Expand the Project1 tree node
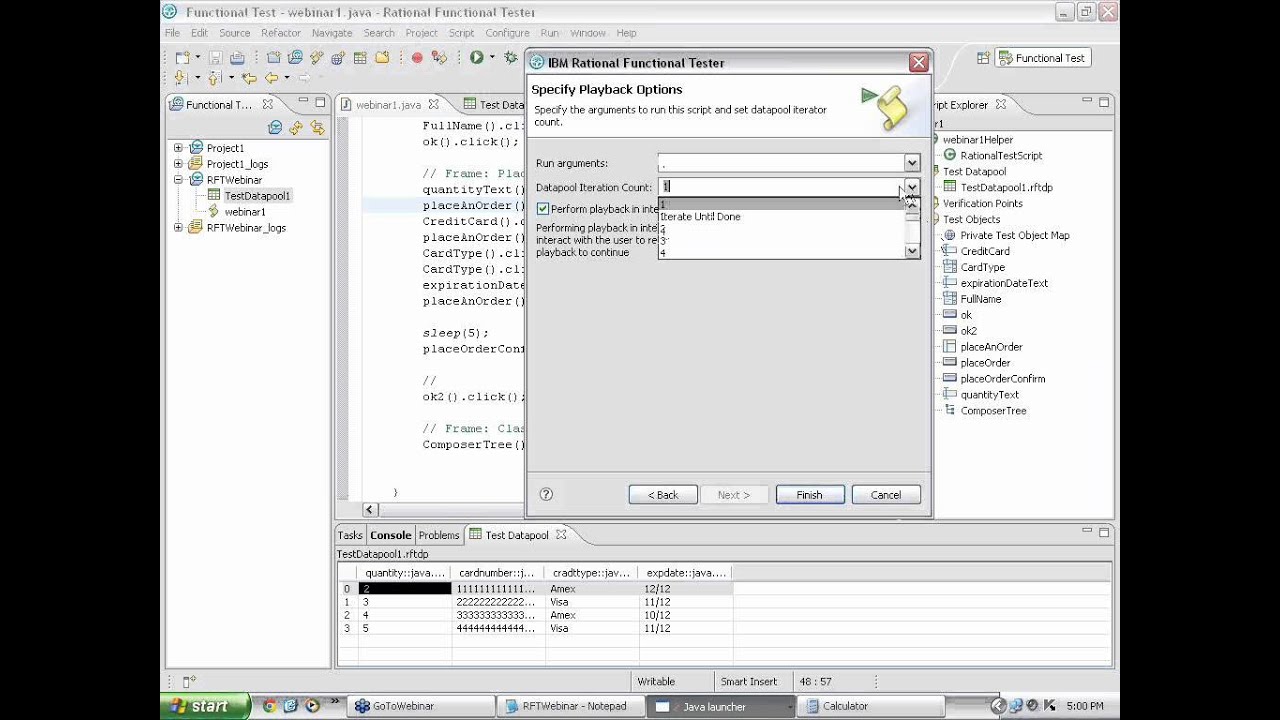 pyautogui.click(x=178, y=148)
